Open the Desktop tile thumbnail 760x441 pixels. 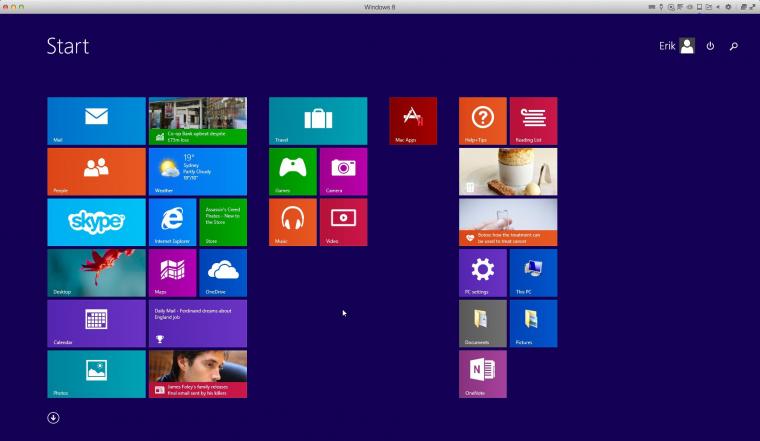[x=96, y=273]
